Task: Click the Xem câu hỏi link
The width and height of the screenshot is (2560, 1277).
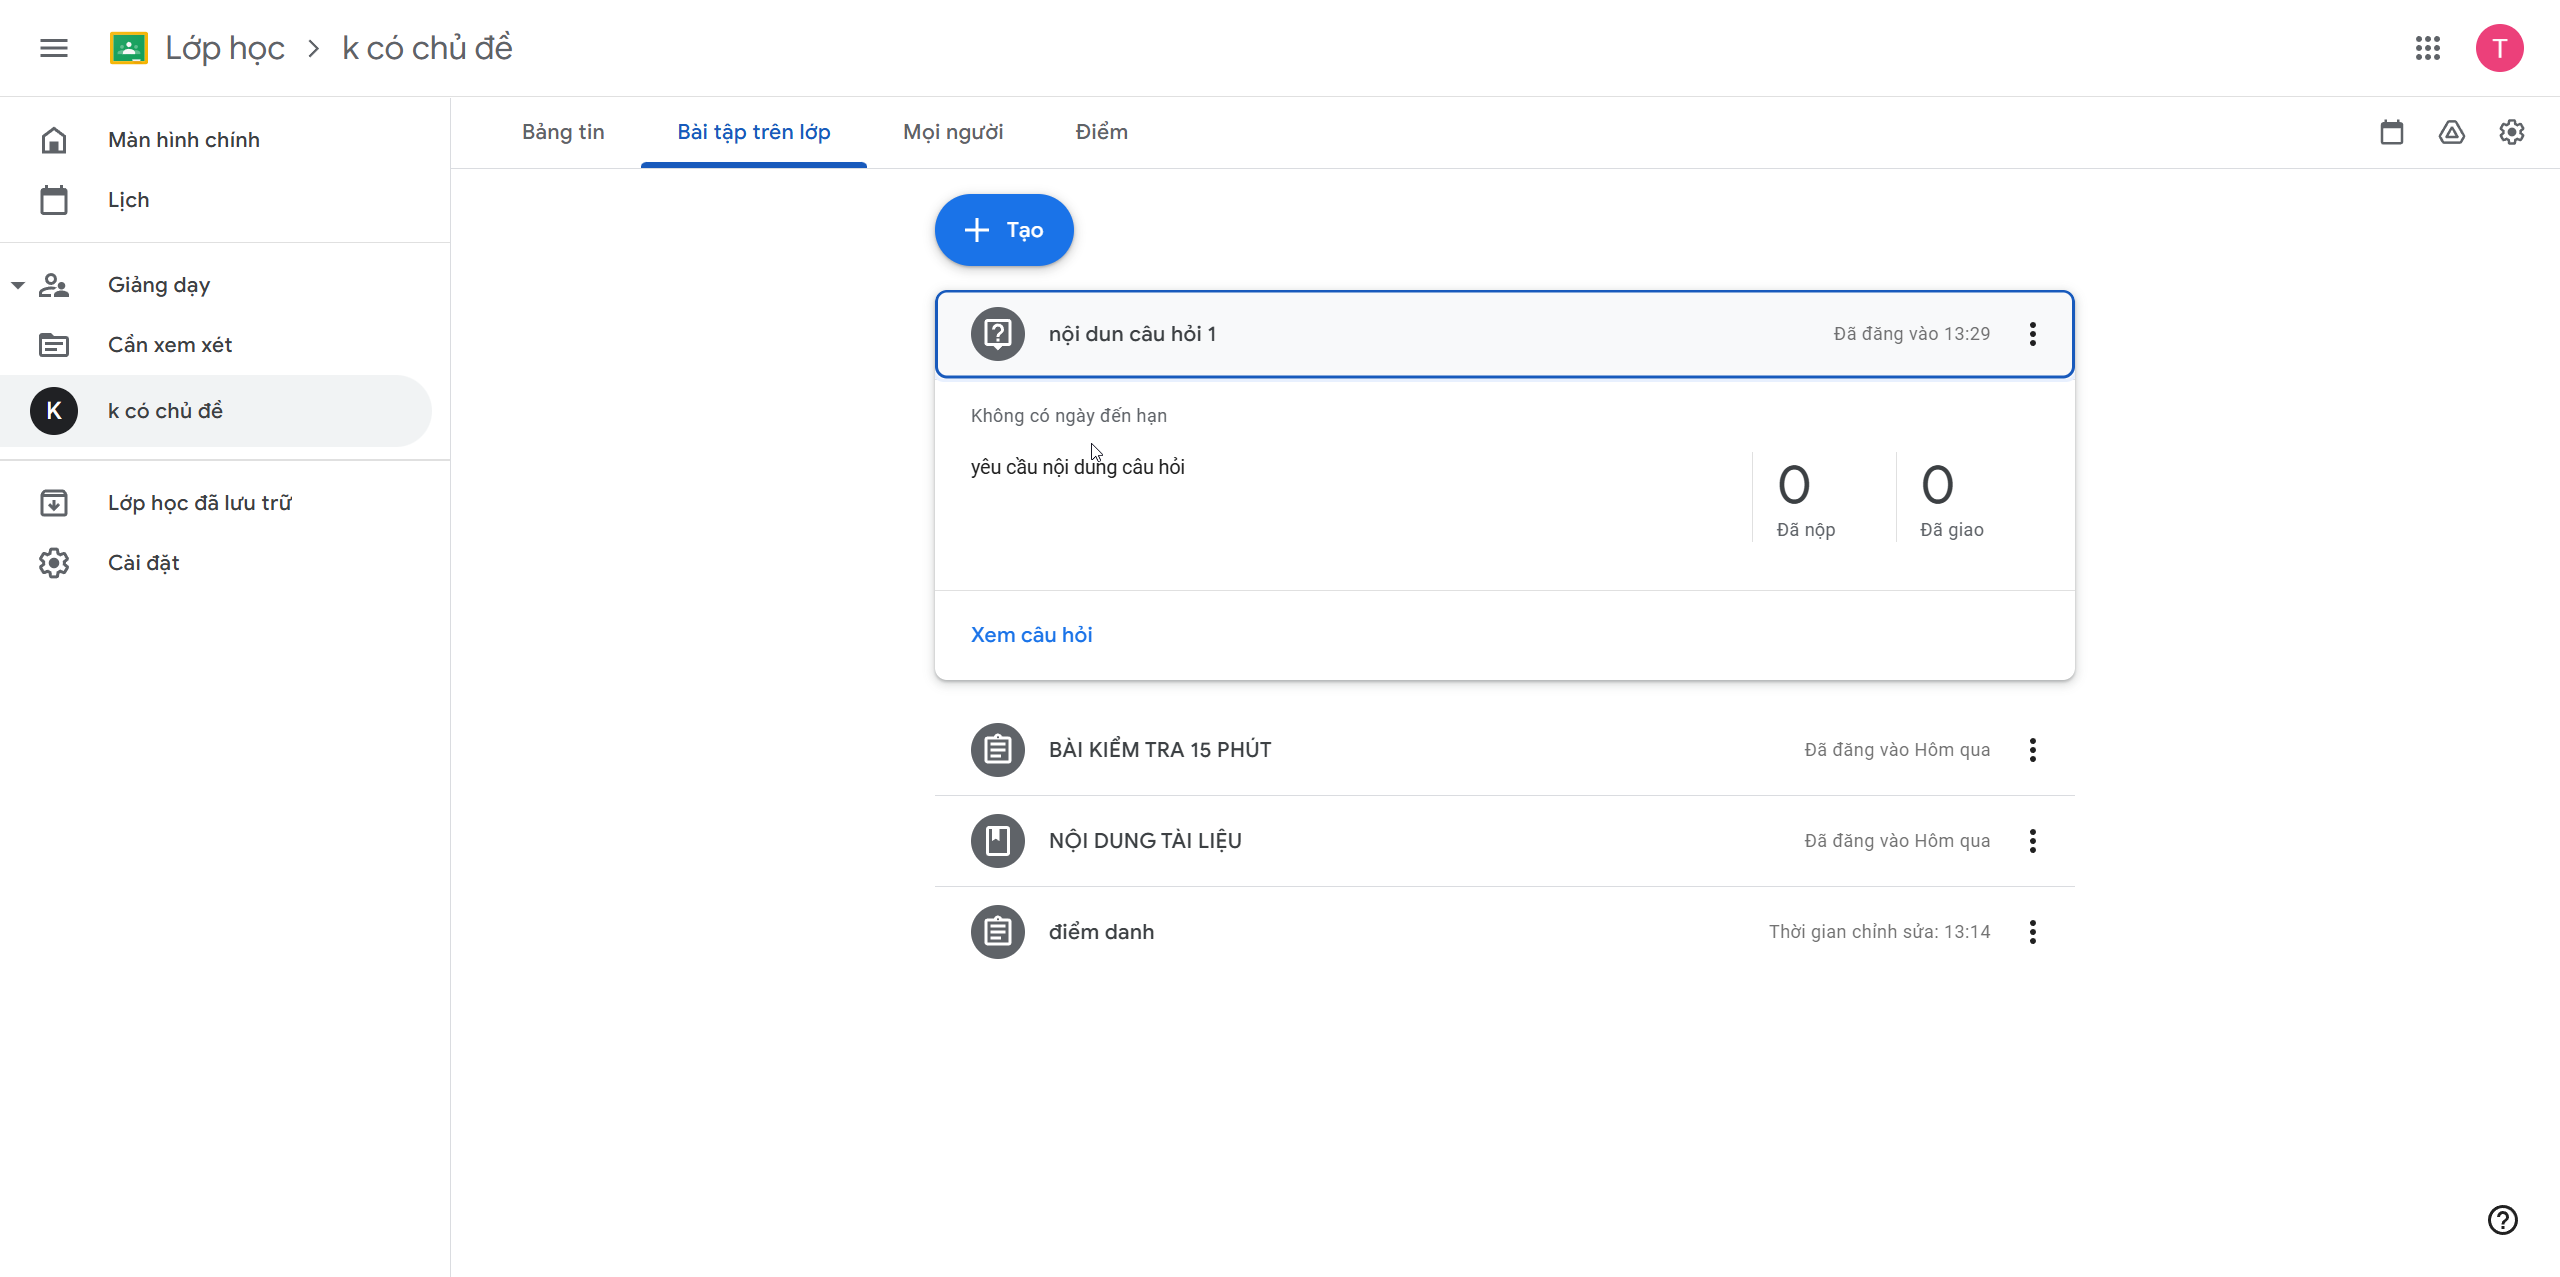Action: (x=1031, y=635)
